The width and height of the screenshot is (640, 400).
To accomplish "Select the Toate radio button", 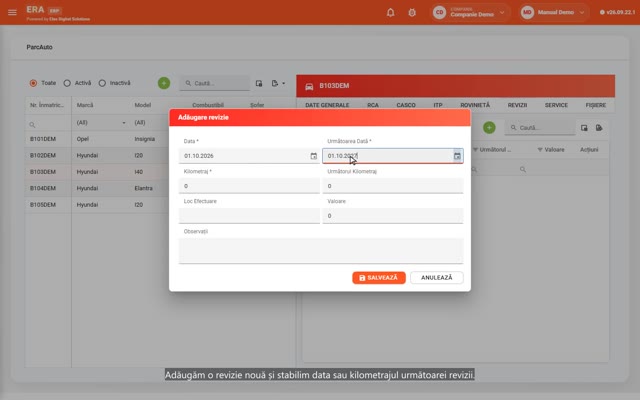I will pos(33,83).
